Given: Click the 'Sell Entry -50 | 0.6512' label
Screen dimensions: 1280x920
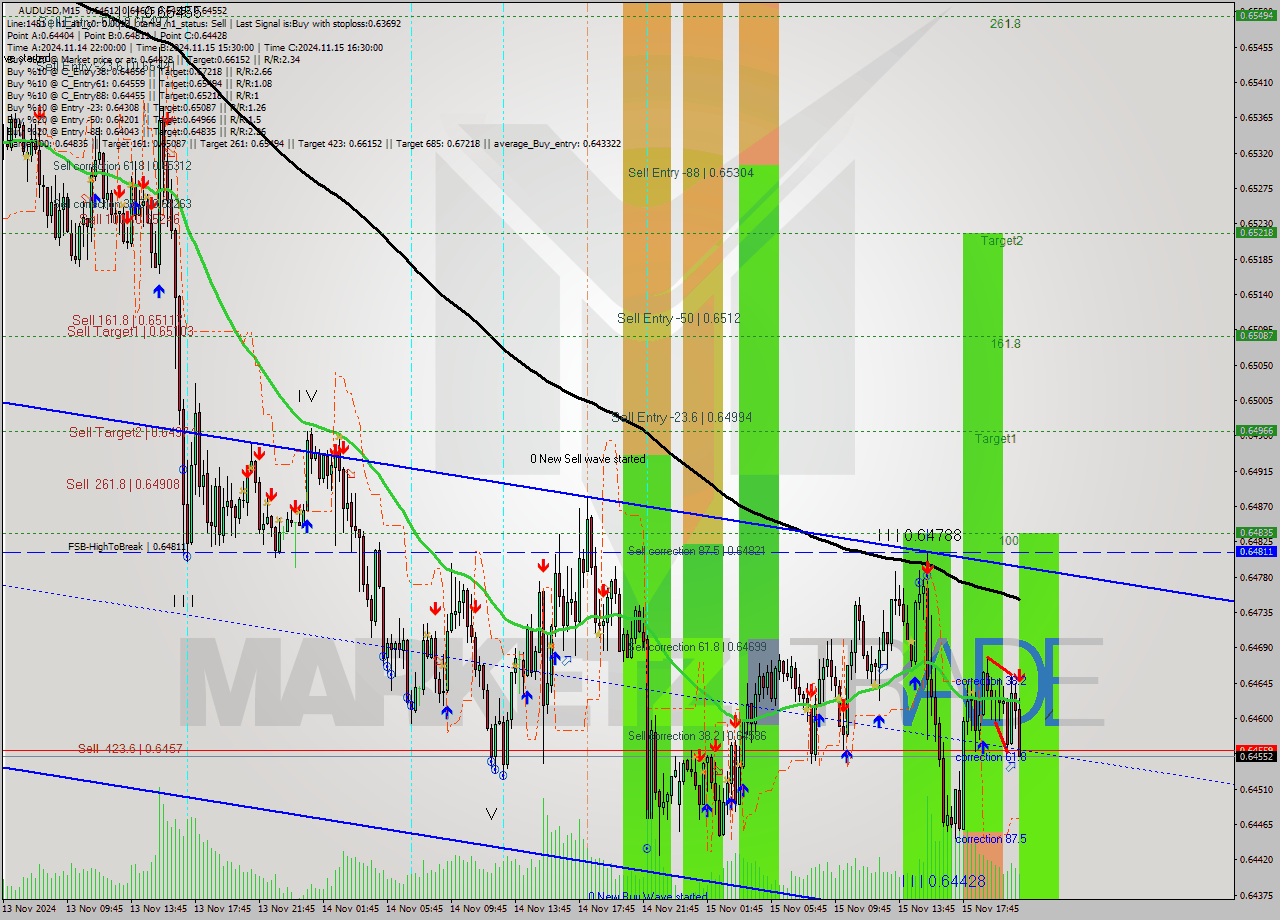Looking at the screenshot, I should pos(678,318).
